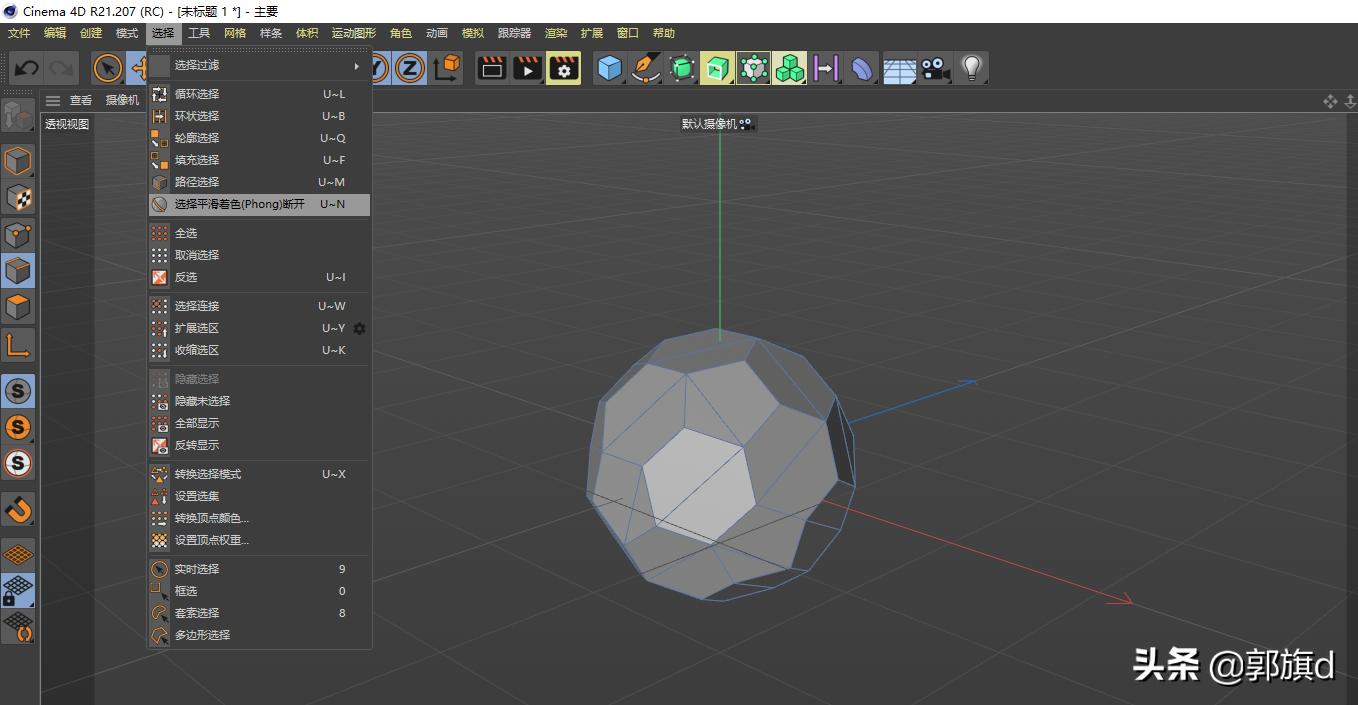Click 全选 in the selection menu
The height and width of the screenshot is (705, 1358).
[185, 232]
